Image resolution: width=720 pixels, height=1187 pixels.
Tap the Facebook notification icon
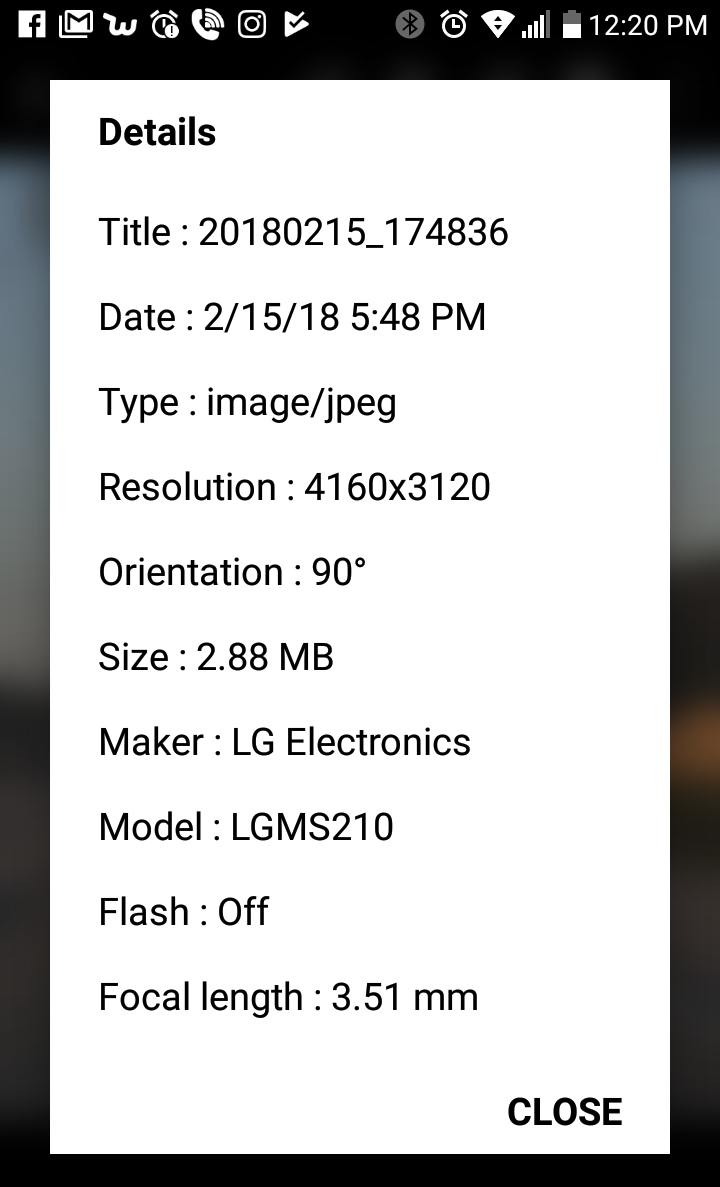point(32,24)
